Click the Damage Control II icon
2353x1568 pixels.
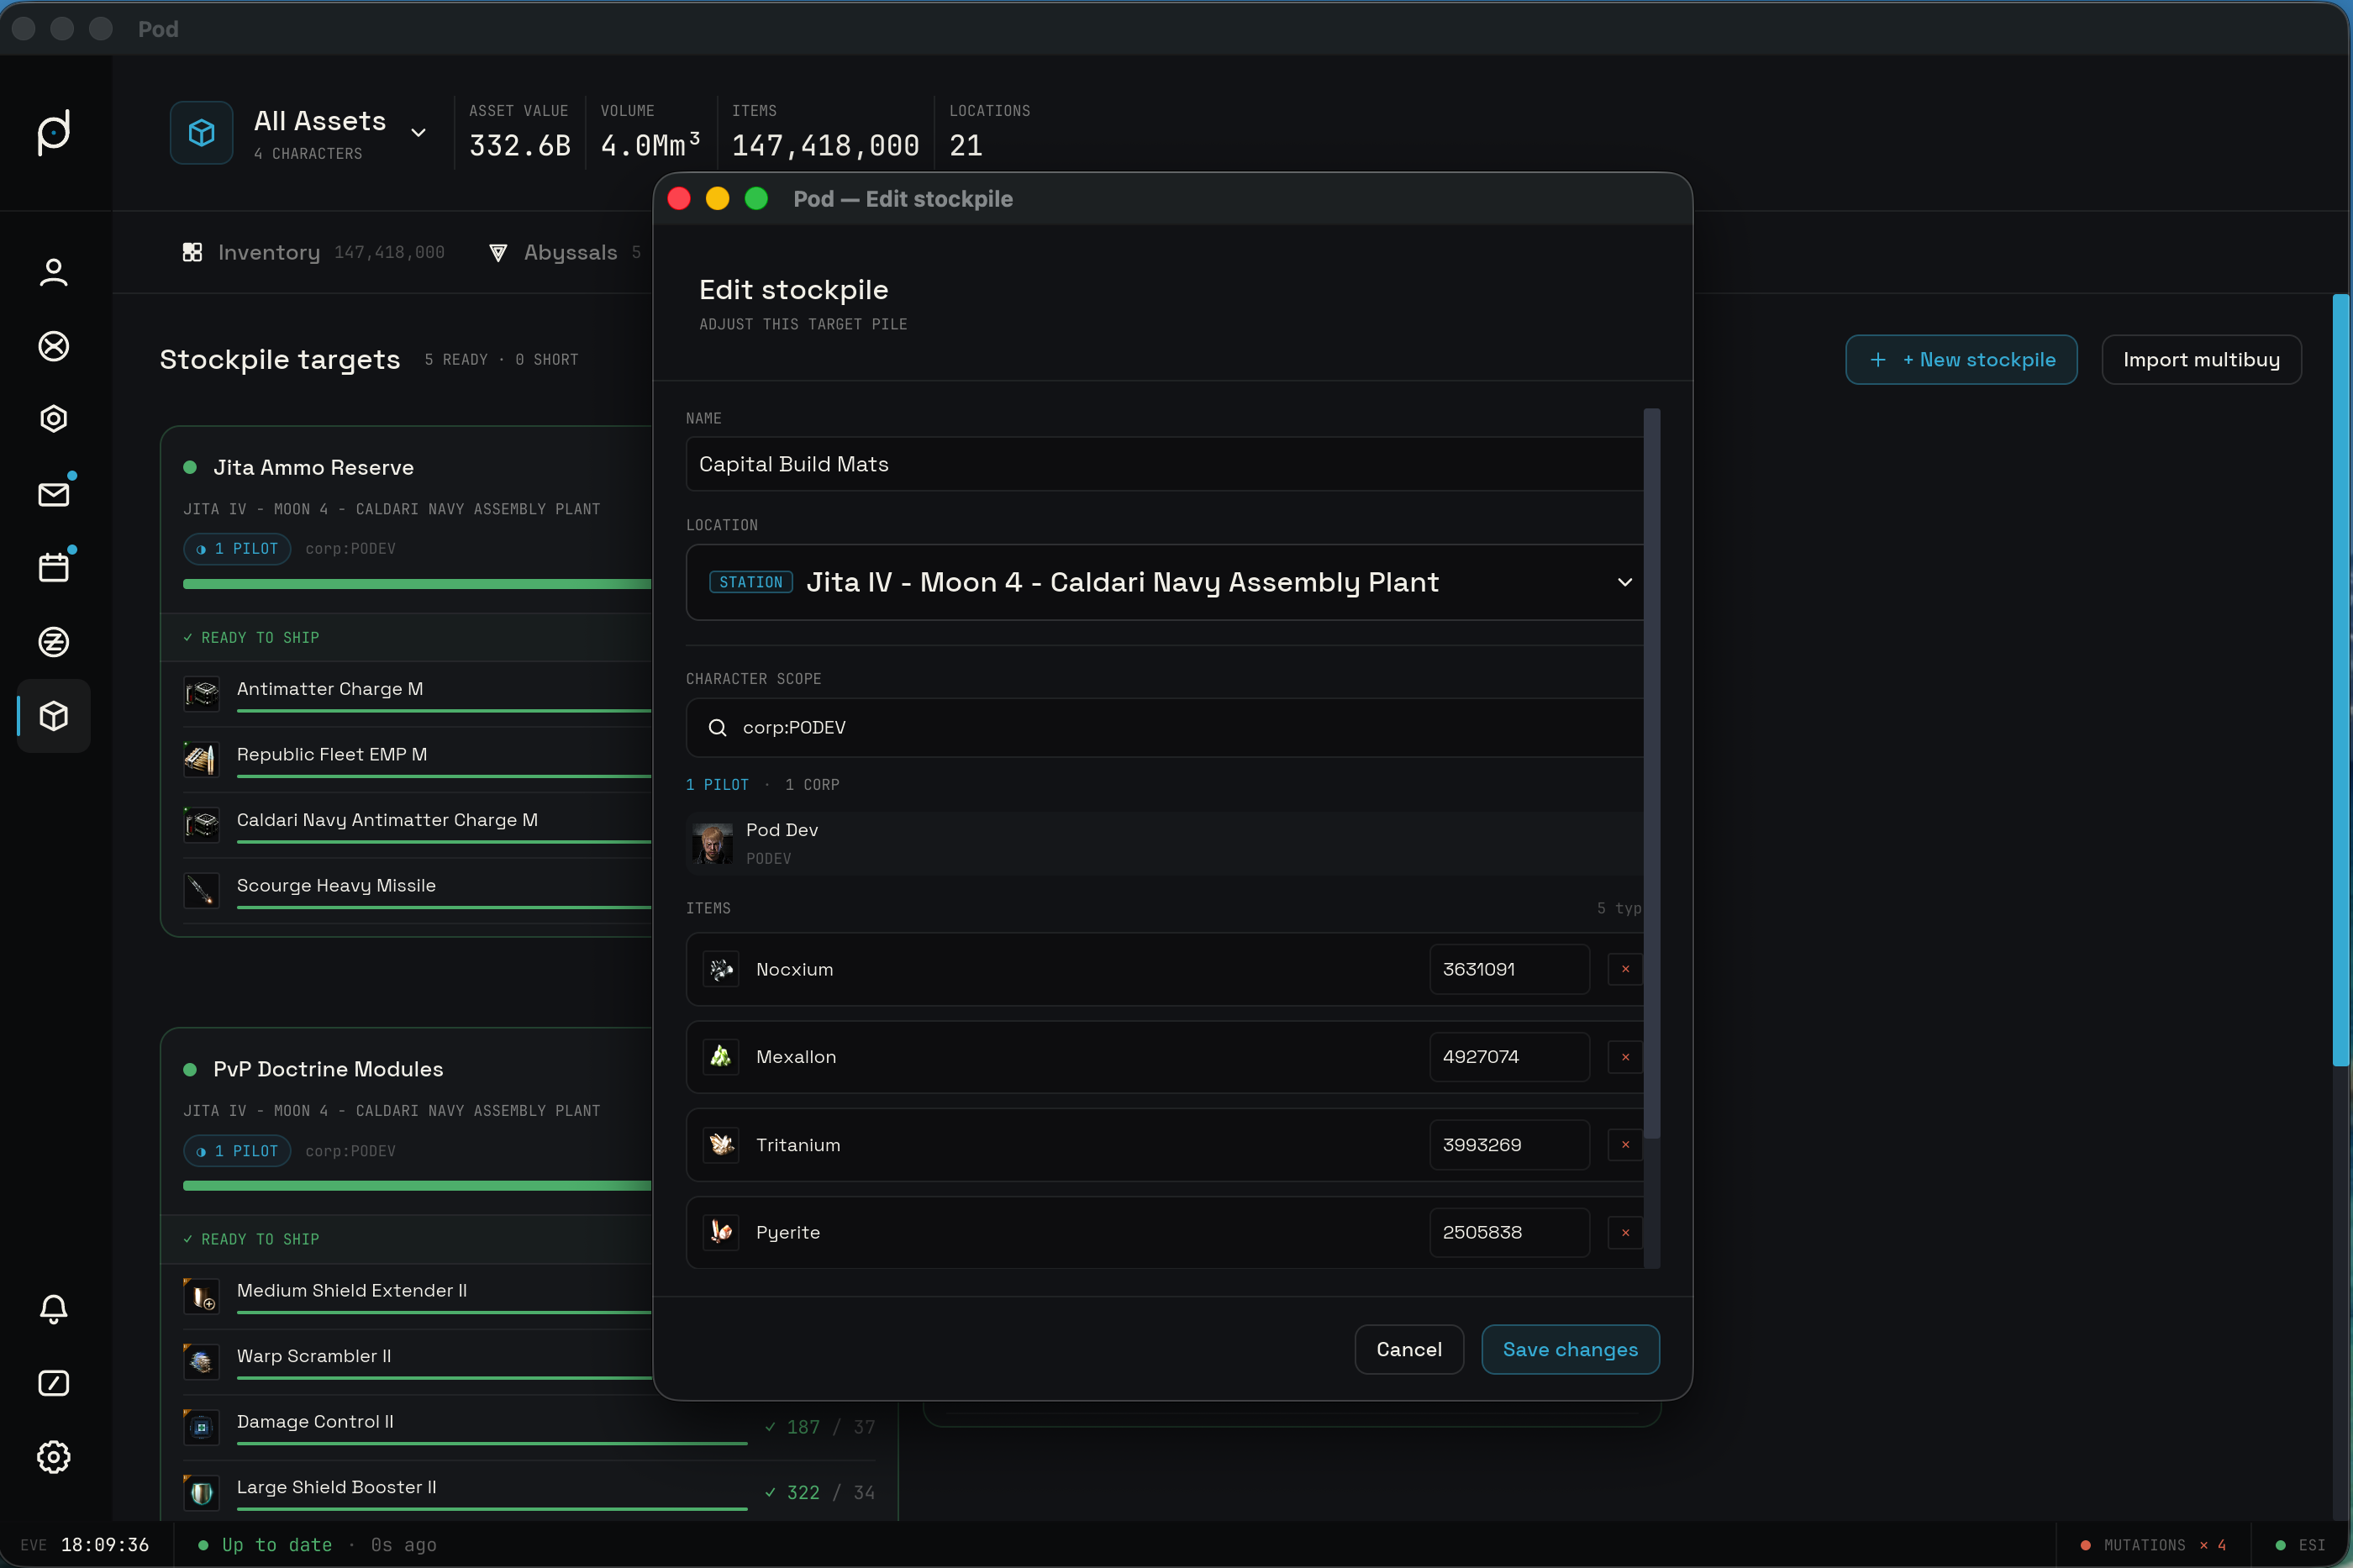point(202,1427)
